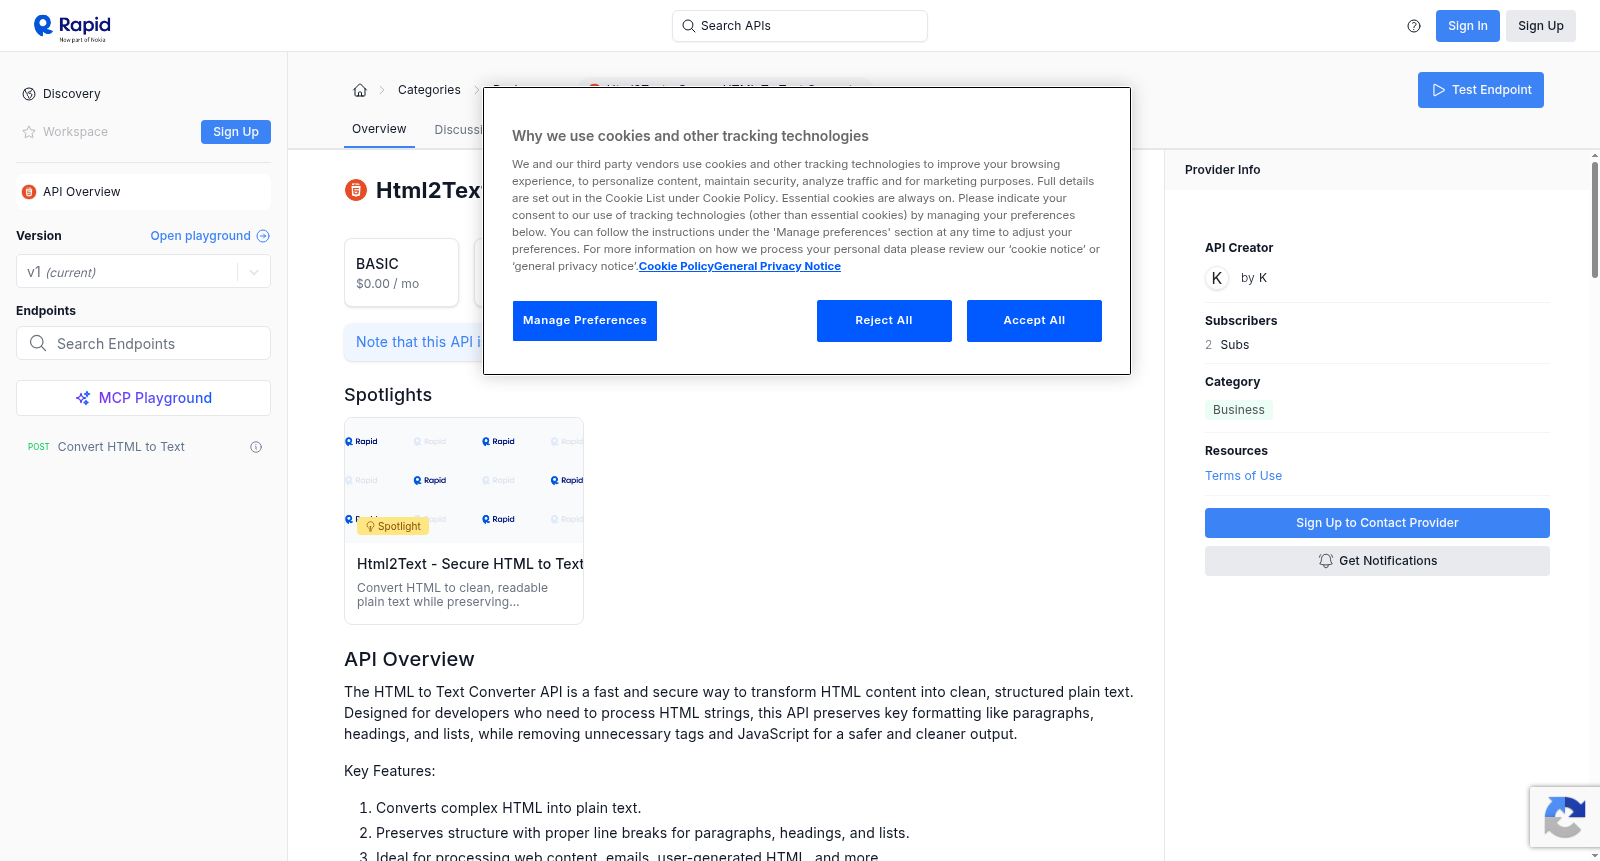Click the API creator K avatar
The width and height of the screenshot is (1600, 861).
pos(1217,278)
